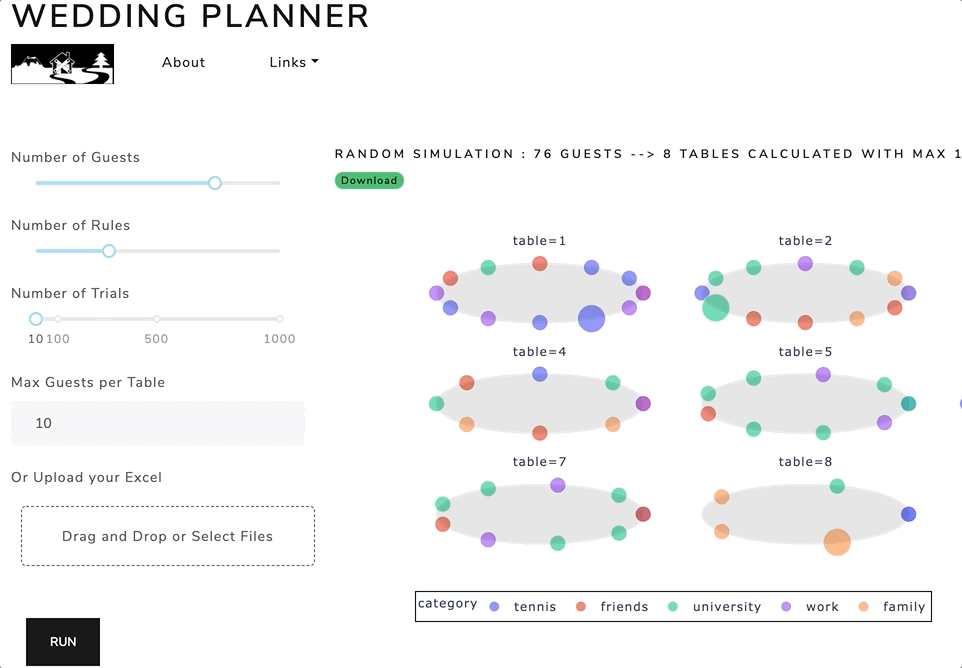Click the large family guest at table 8
The width and height of the screenshot is (962, 668).
coord(837,542)
